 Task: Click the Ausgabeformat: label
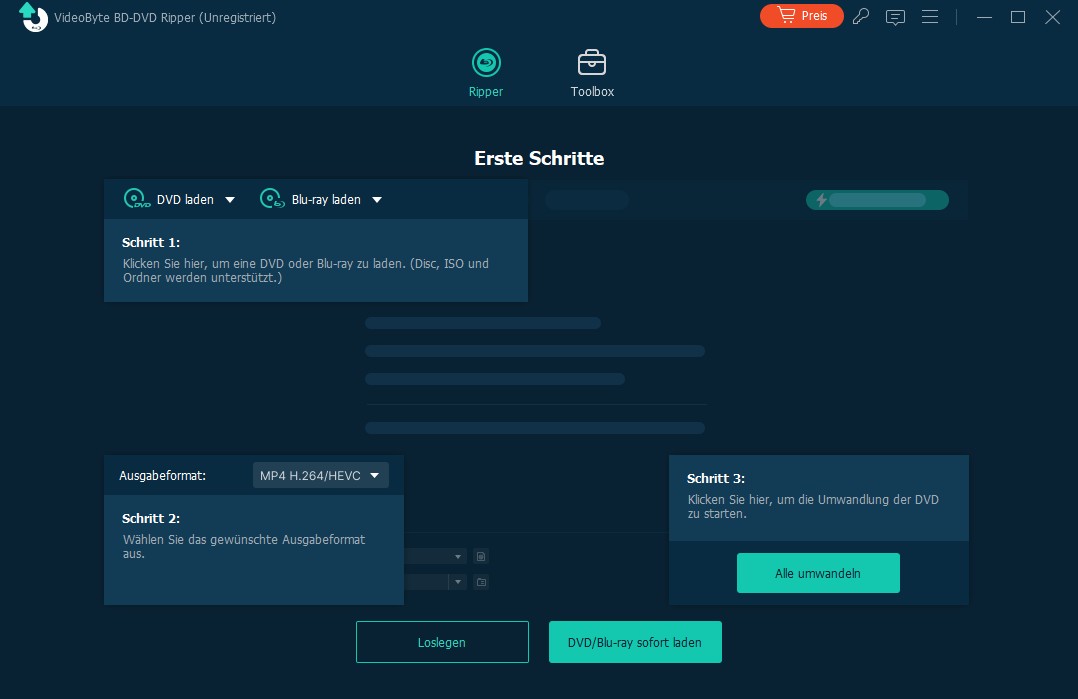(162, 476)
